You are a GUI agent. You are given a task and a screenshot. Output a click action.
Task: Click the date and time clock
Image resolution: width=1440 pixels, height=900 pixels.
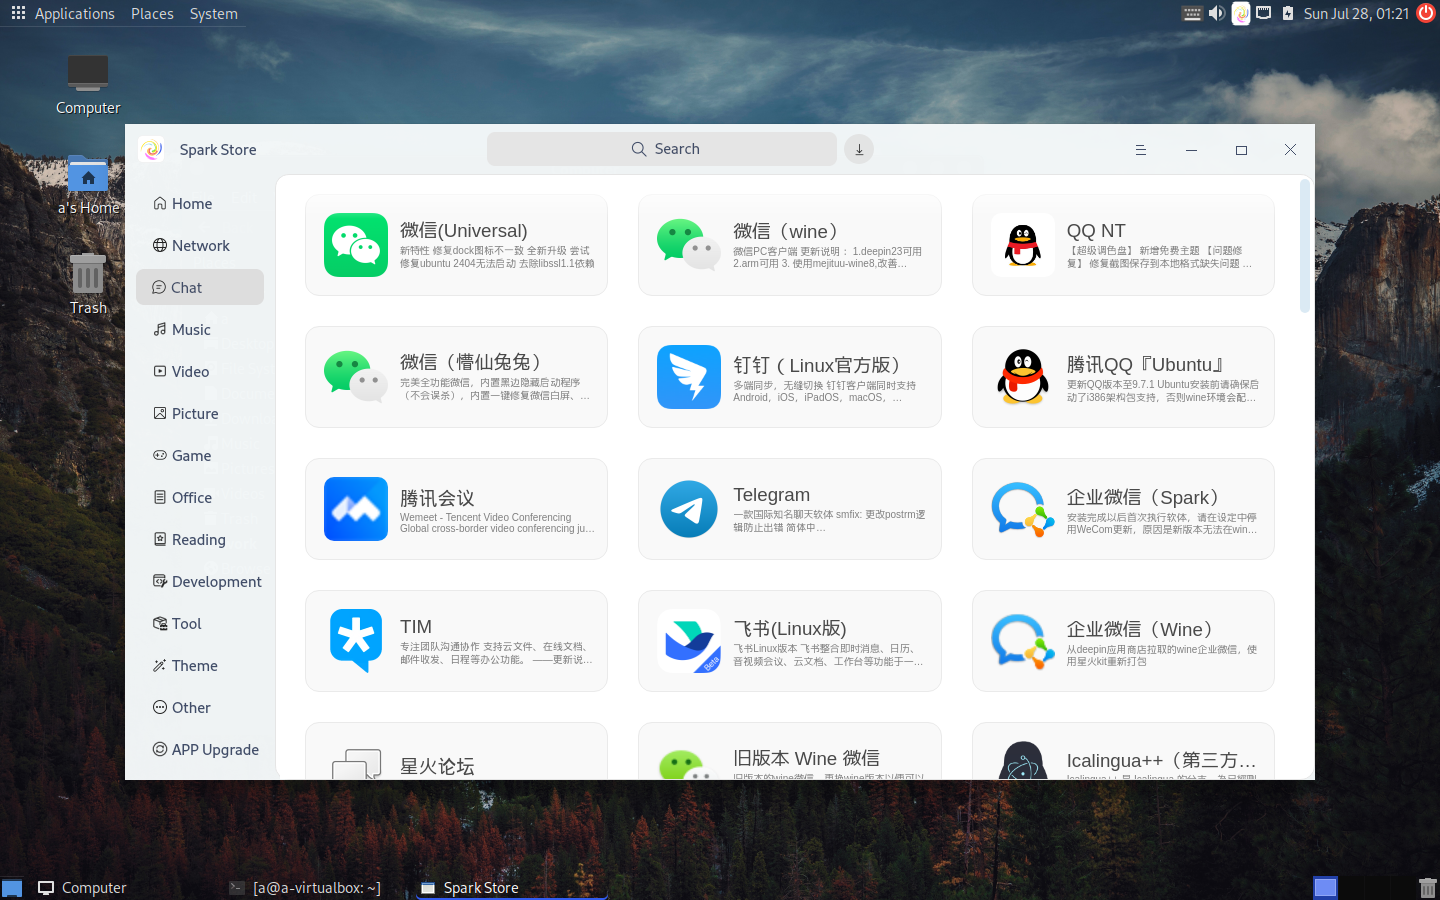1356,13
